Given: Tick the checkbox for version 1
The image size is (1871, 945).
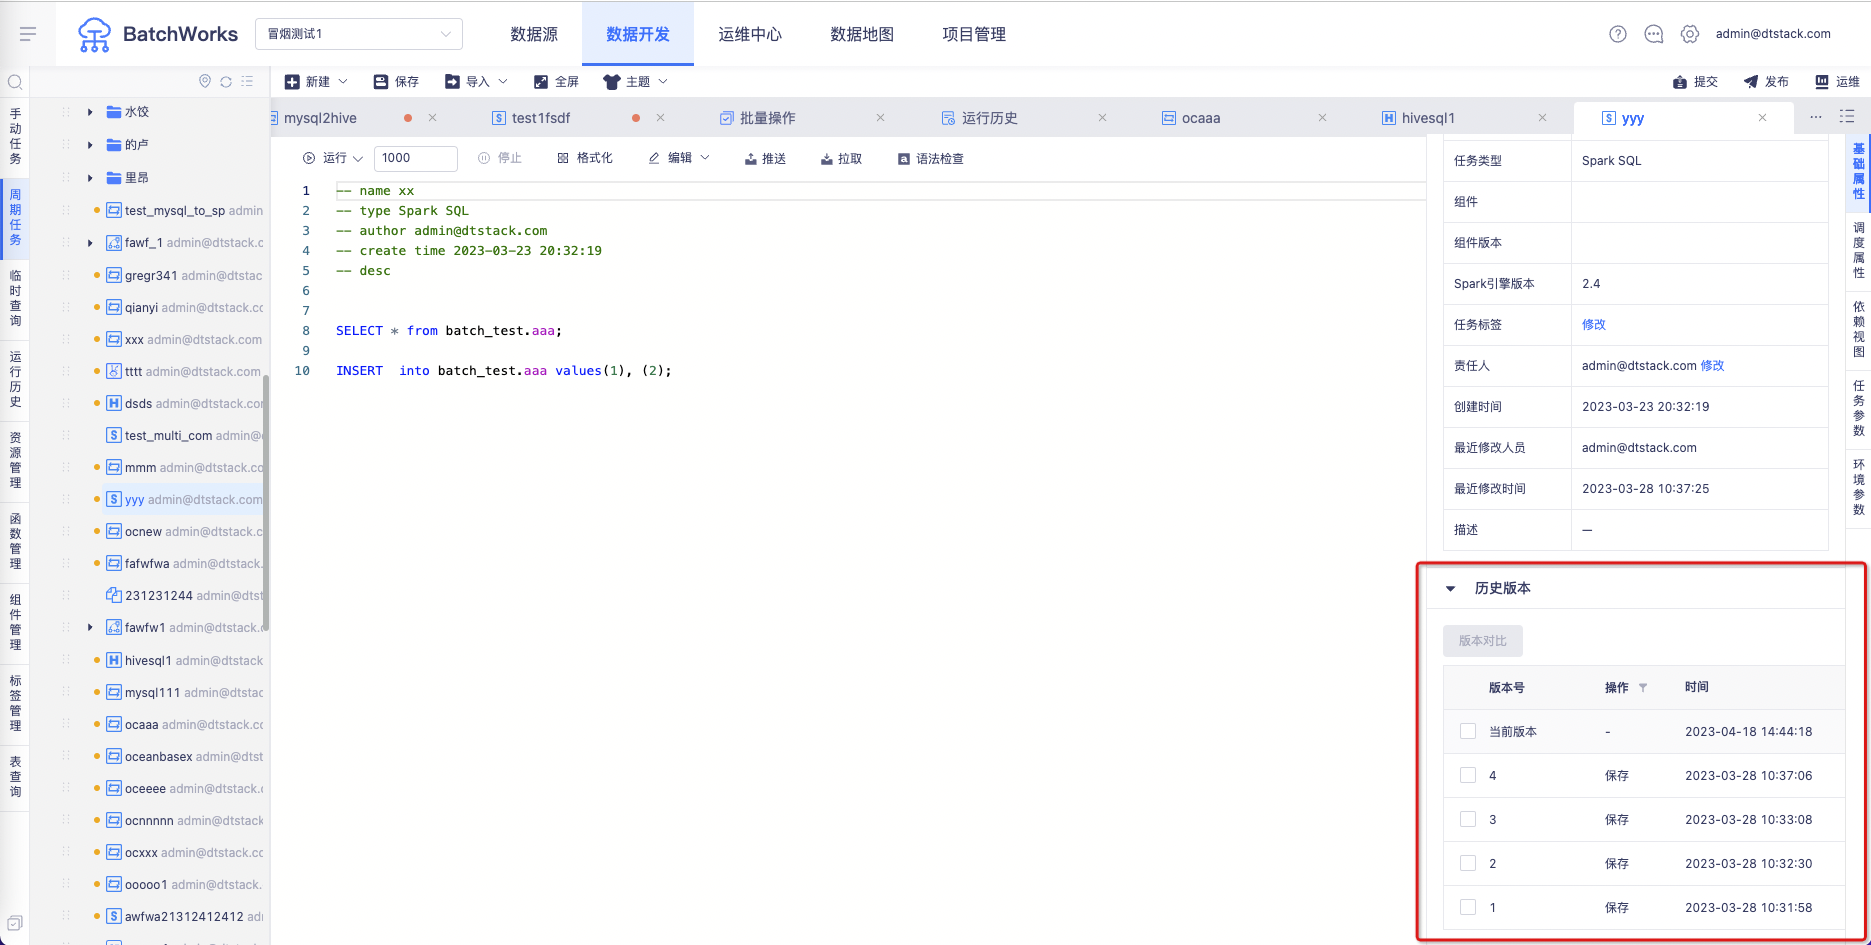Looking at the screenshot, I should [x=1468, y=907].
